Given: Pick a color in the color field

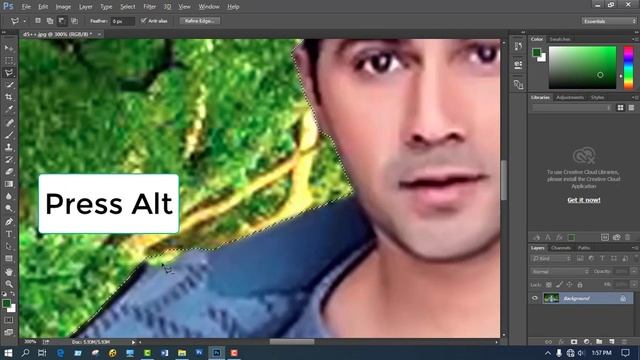Looking at the screenshot, I should [582, 67].
